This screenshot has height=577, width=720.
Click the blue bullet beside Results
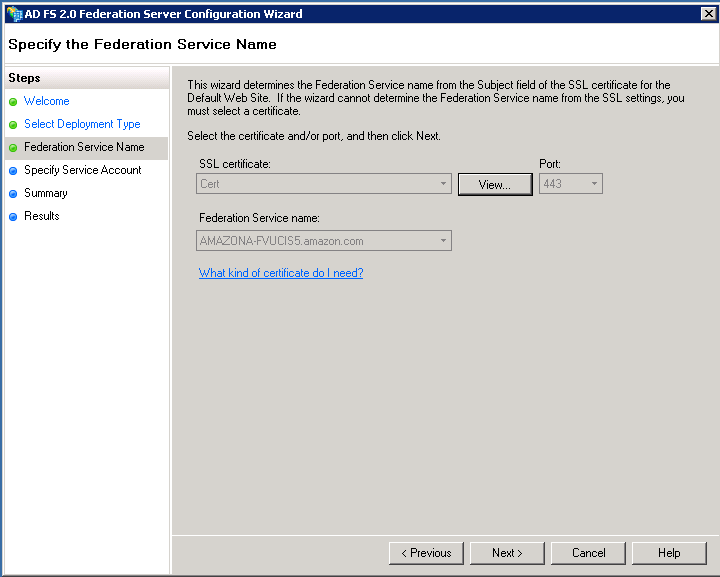13,216
